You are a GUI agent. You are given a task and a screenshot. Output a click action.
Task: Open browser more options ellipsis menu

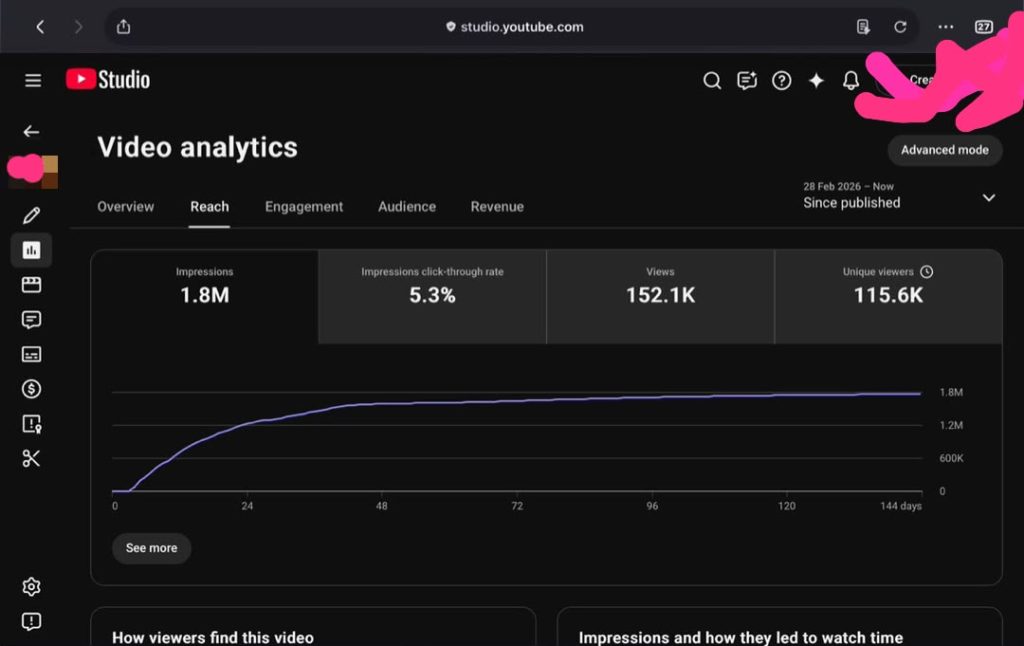[945, 27]
